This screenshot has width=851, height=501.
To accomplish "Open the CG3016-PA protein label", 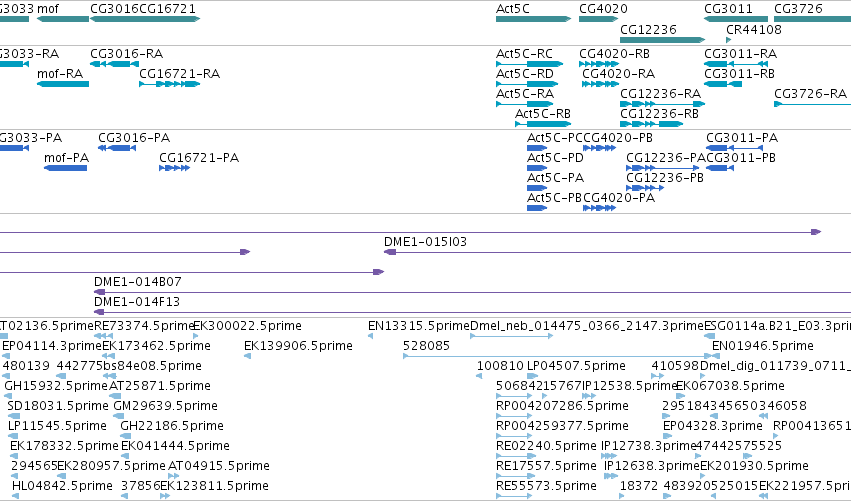I will click(134, 138).
